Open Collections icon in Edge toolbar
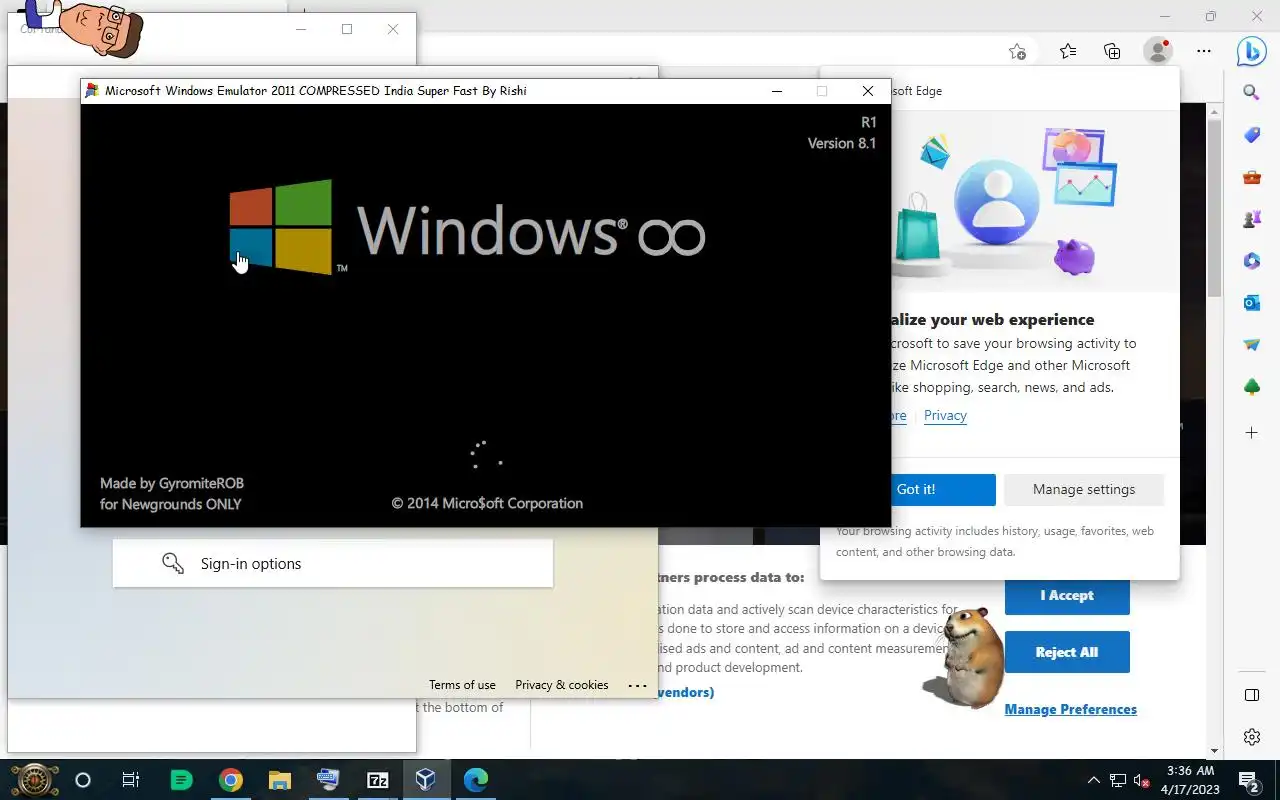 coord(1112,51)
